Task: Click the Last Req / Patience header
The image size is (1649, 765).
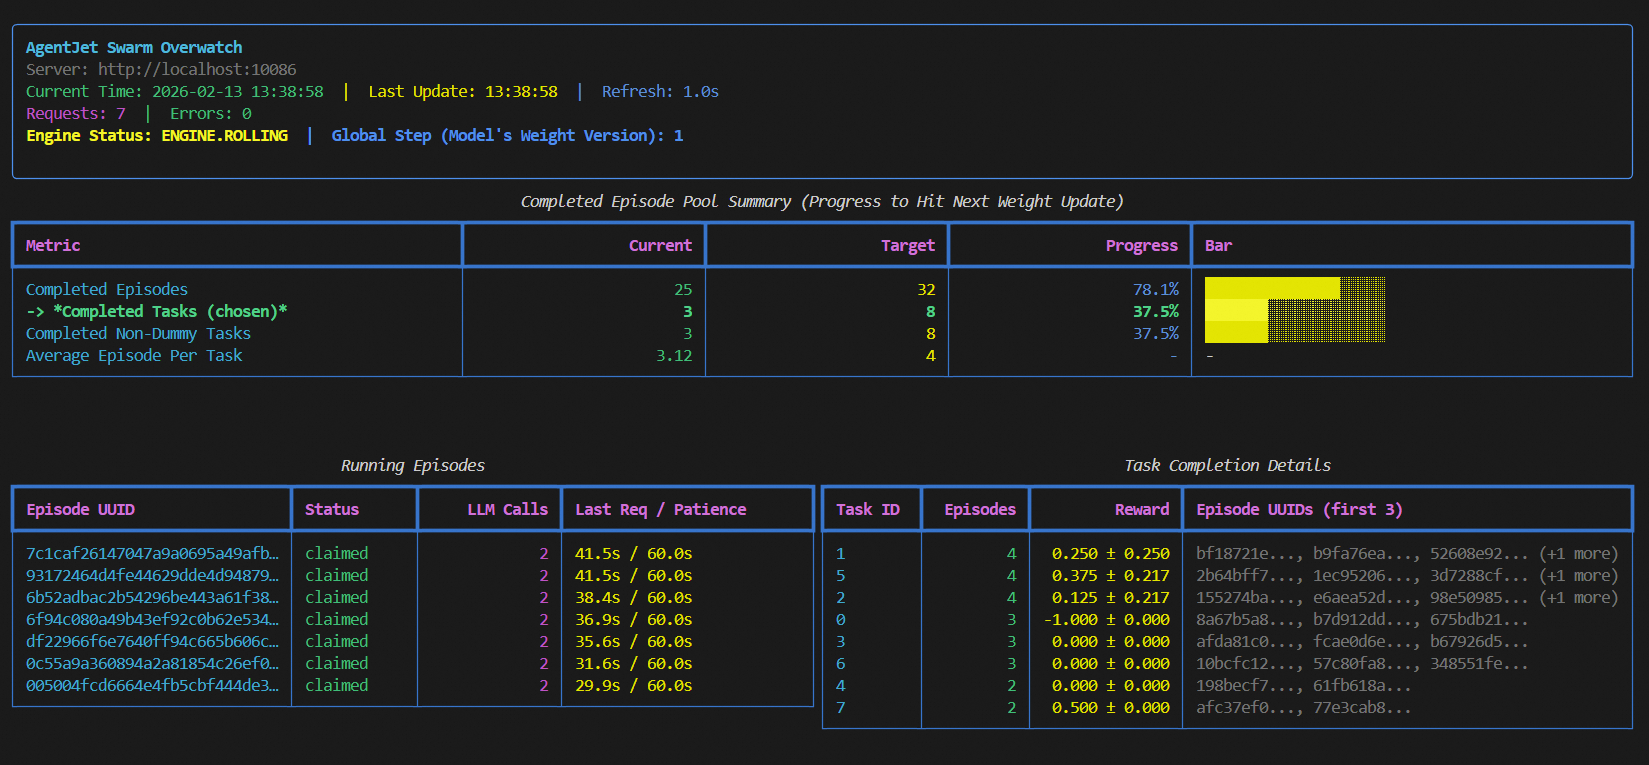Action: click(660, 510)
